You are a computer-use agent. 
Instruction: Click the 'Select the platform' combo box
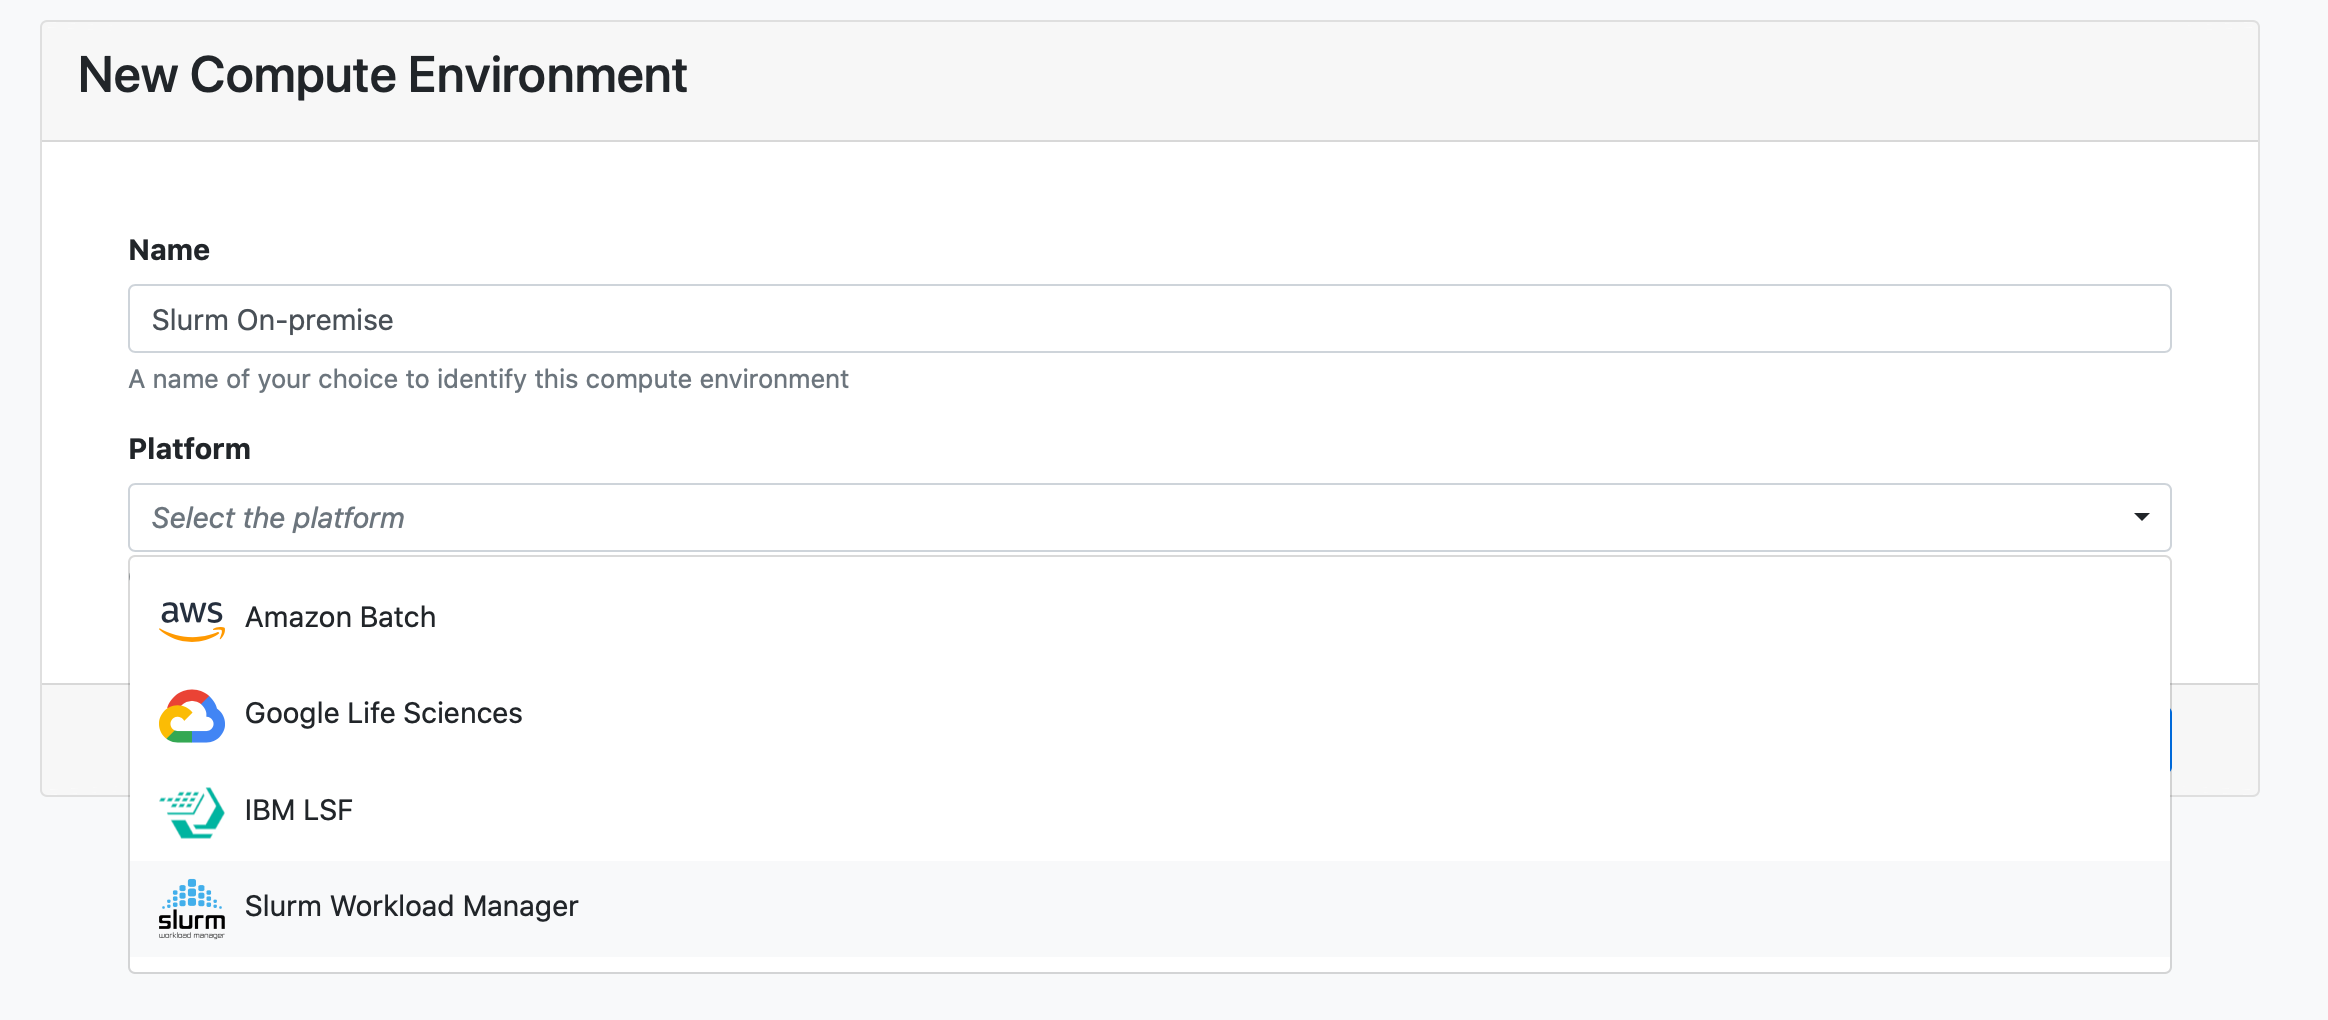click(1100, 518)
